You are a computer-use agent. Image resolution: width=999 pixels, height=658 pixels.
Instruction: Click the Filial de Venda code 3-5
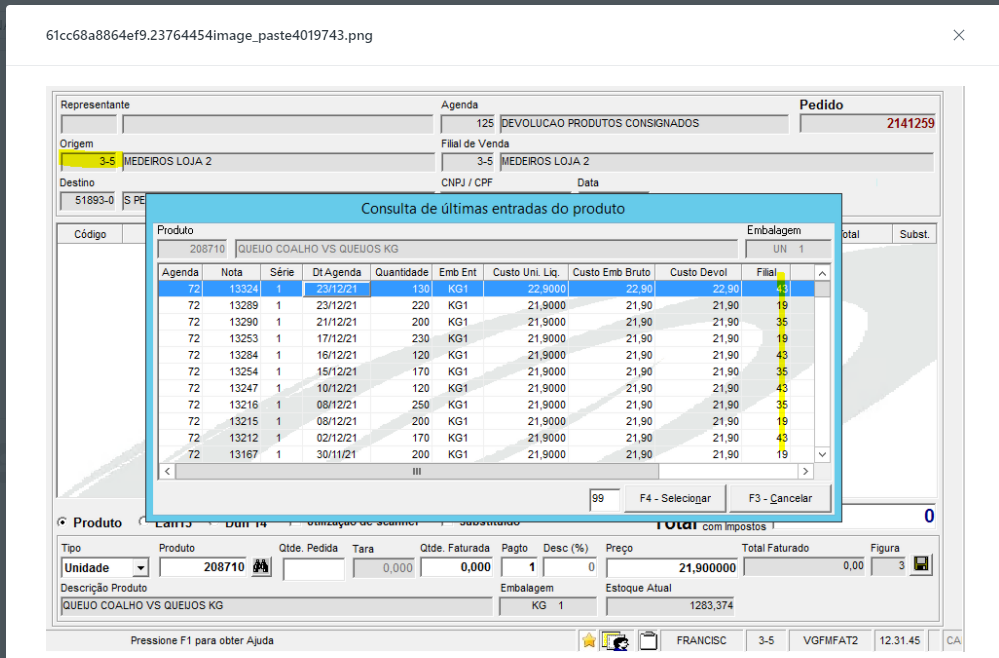468,161
